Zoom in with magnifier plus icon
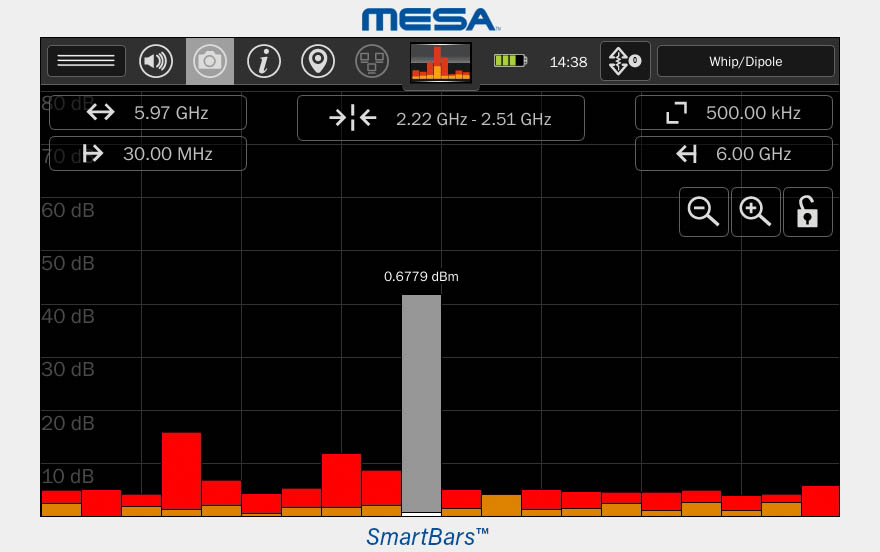The image size is (880, 552). pos(756,212)
